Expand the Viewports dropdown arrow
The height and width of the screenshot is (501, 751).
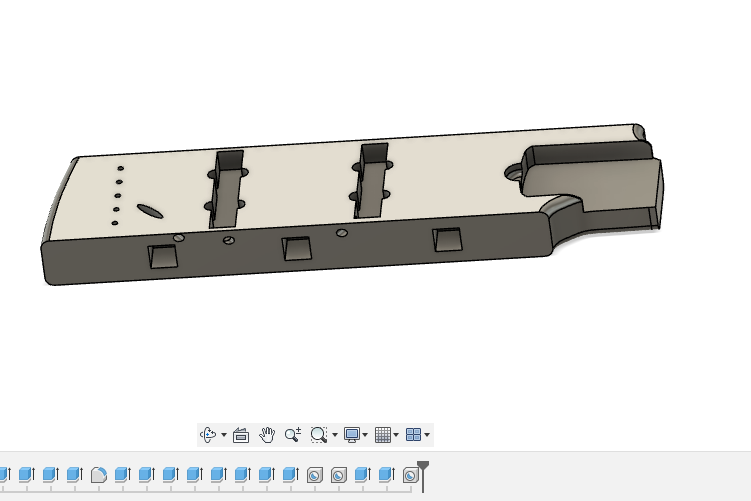[427, 435]
